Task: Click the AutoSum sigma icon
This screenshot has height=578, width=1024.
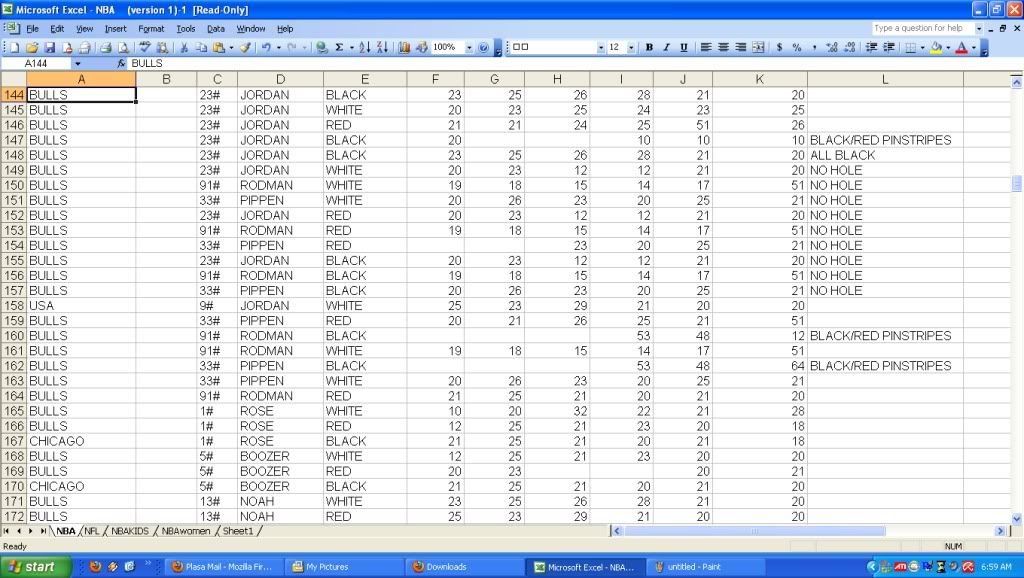Action: pyautogui.click(x=340, y=47)
